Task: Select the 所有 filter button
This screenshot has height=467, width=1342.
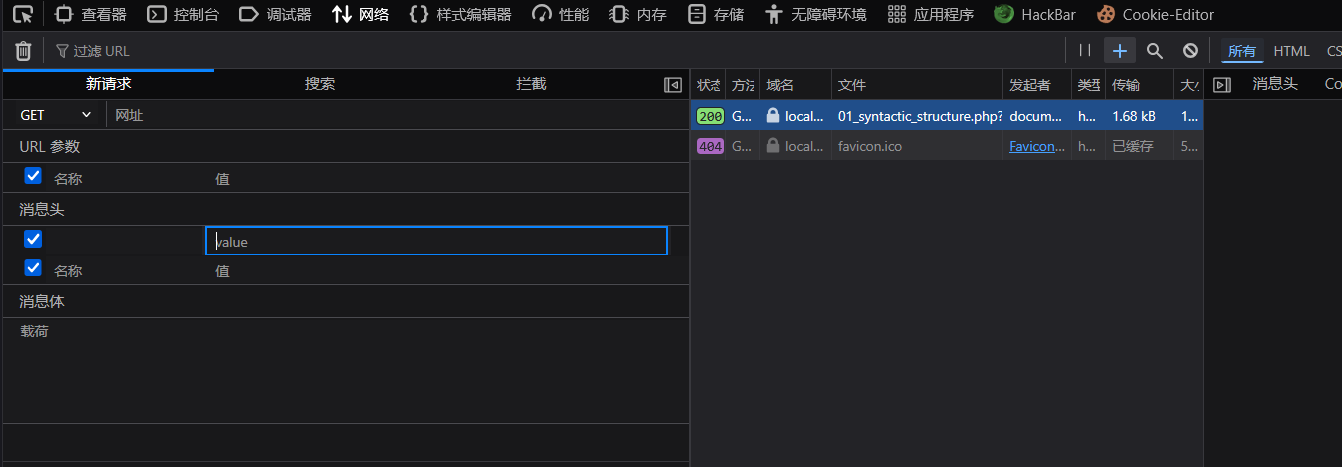Action: [1242, 51]
